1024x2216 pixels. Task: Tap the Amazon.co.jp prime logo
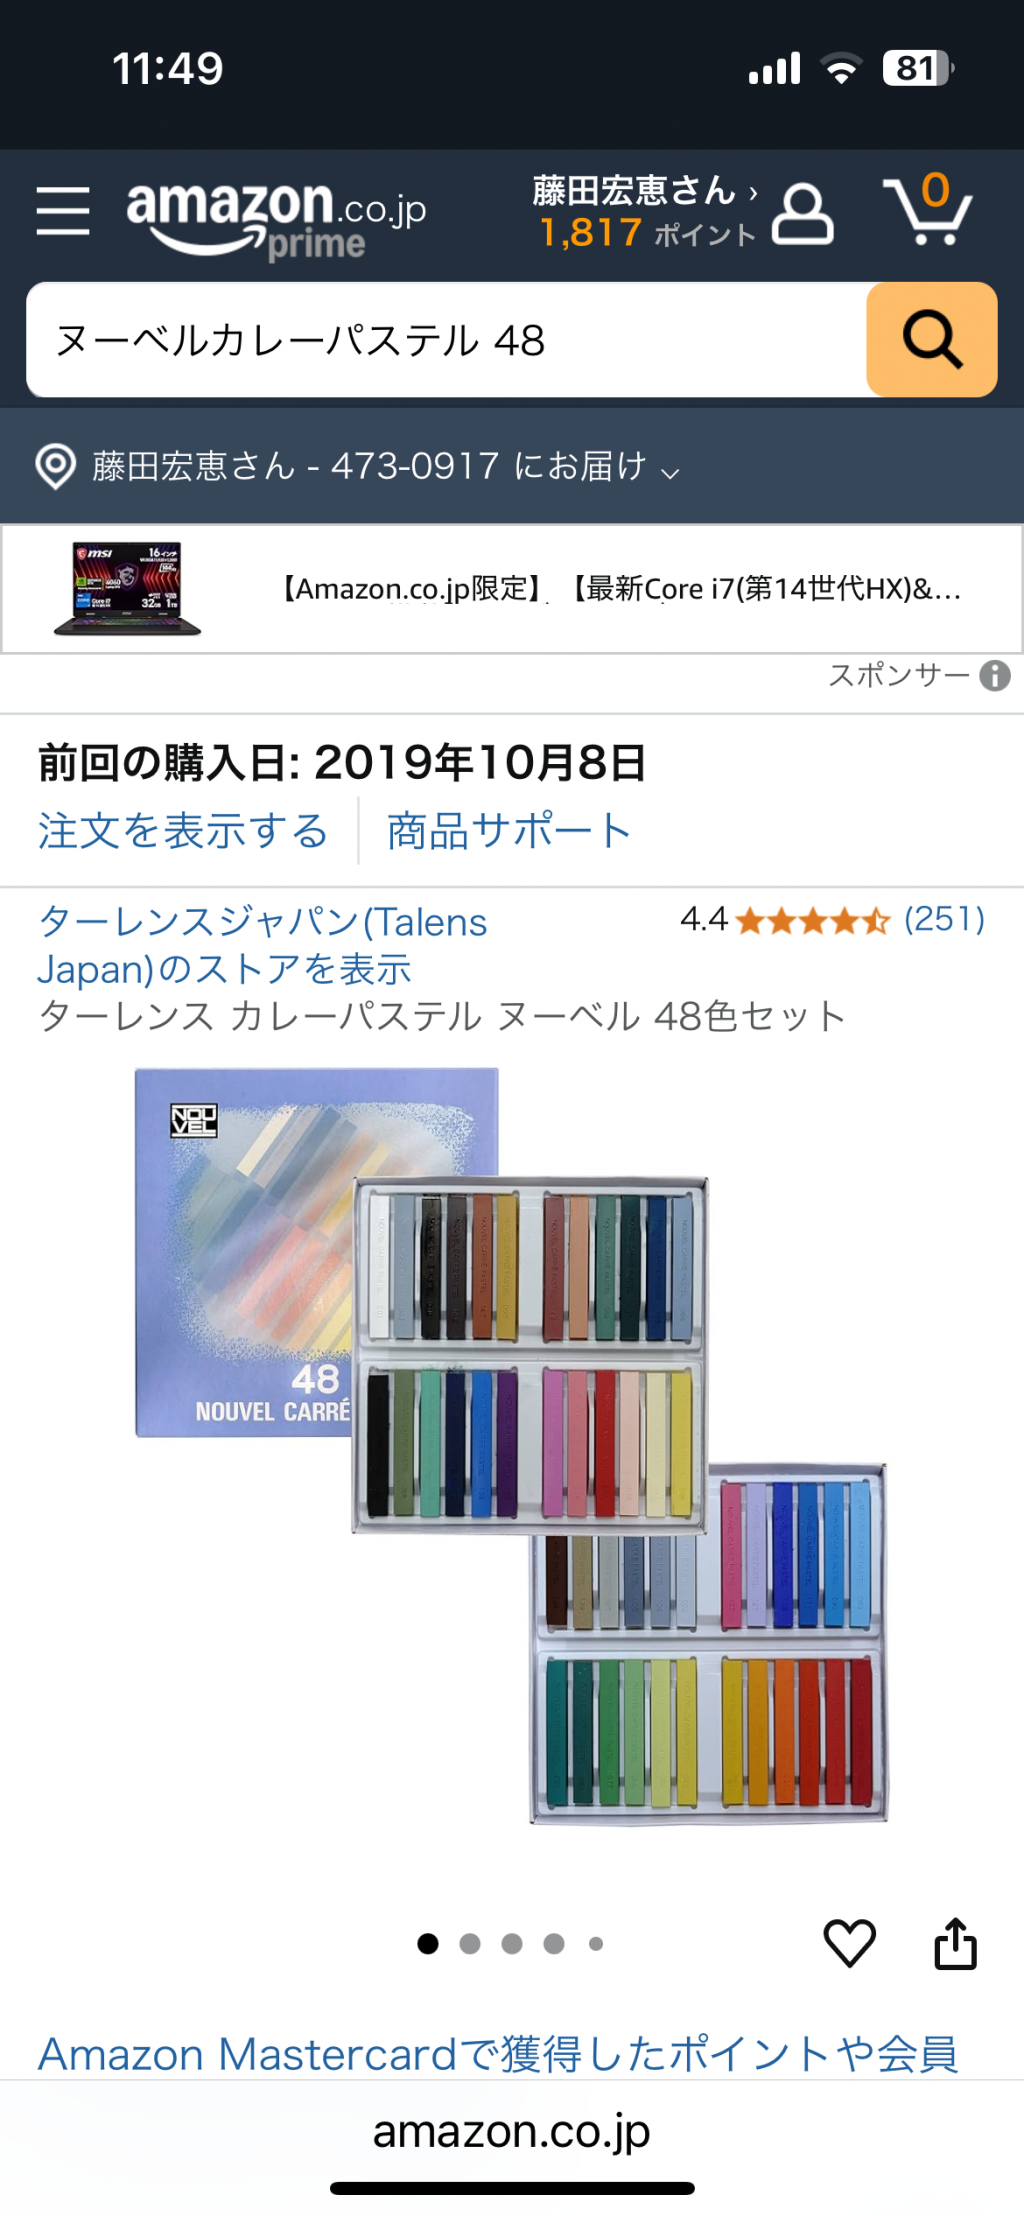click(276, 219)
